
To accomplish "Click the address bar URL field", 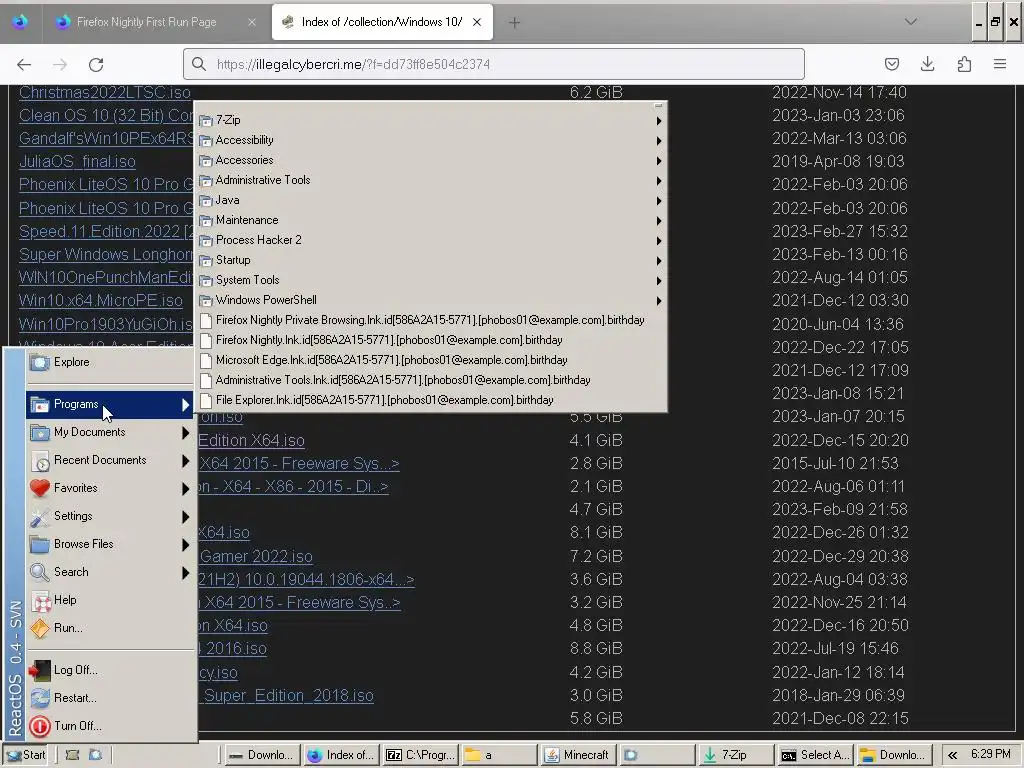I will tap(494, 64).
